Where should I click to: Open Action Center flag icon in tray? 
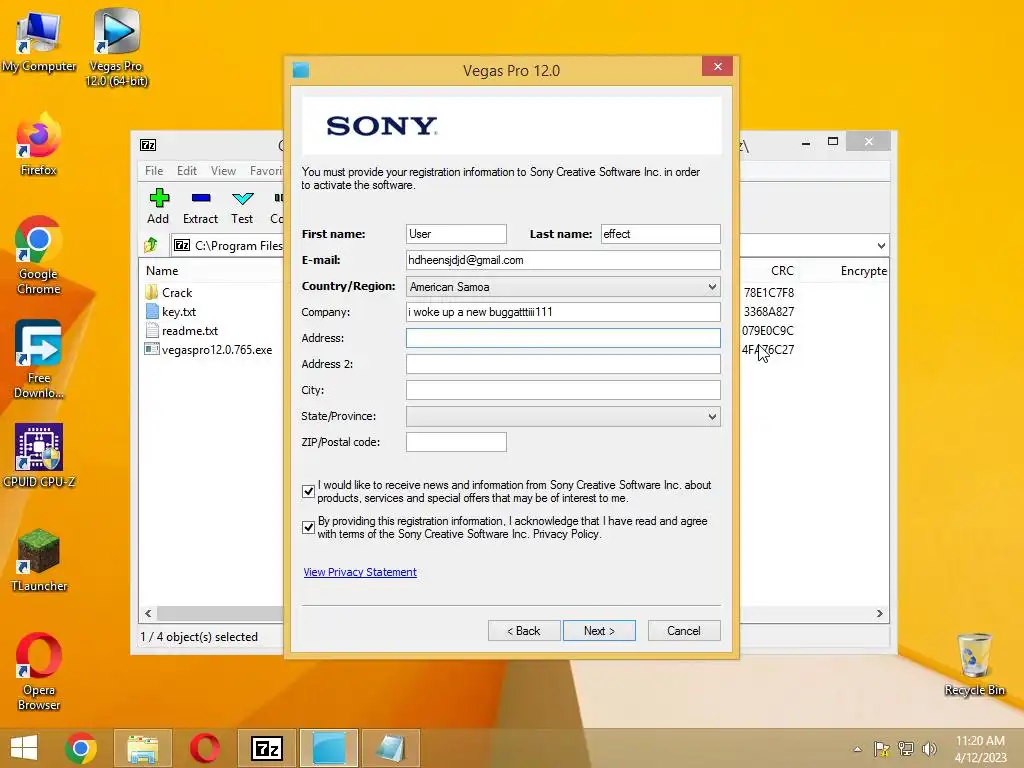(881, 748)
